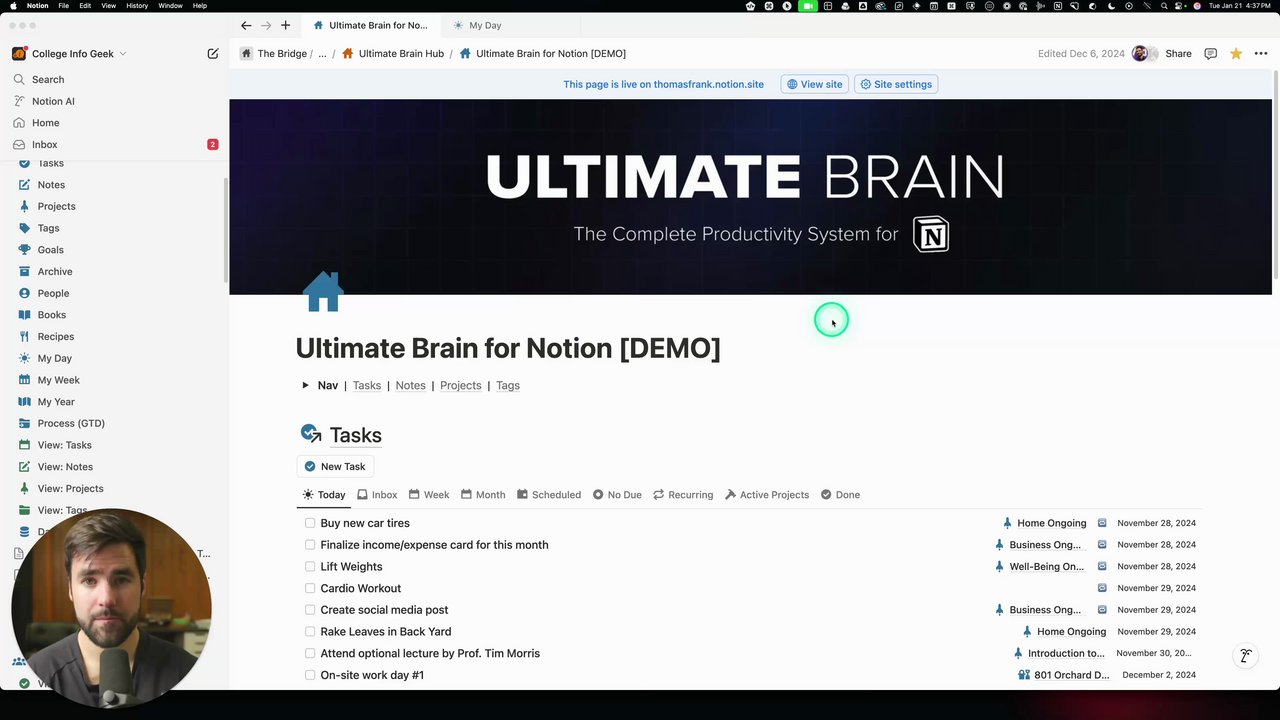This screenshot has width=1280, height=720.
Task: Show the Scheduled tasks view
Action: [x=548, y=495]
